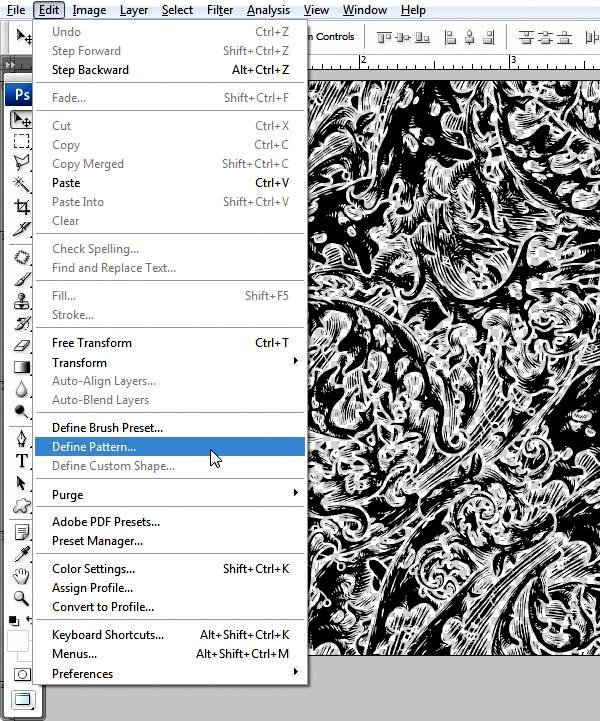Select the Burn tool
The width and height of the screenshot is (600, 721).
[21, 411]
